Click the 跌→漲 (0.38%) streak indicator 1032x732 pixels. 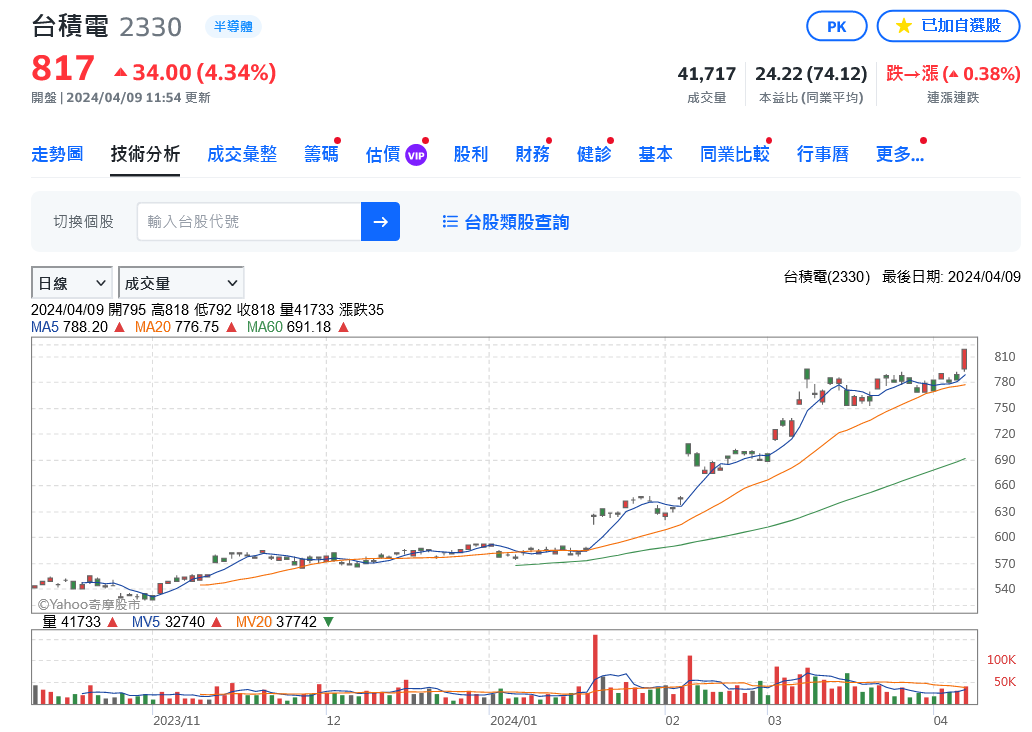(953, 74)
